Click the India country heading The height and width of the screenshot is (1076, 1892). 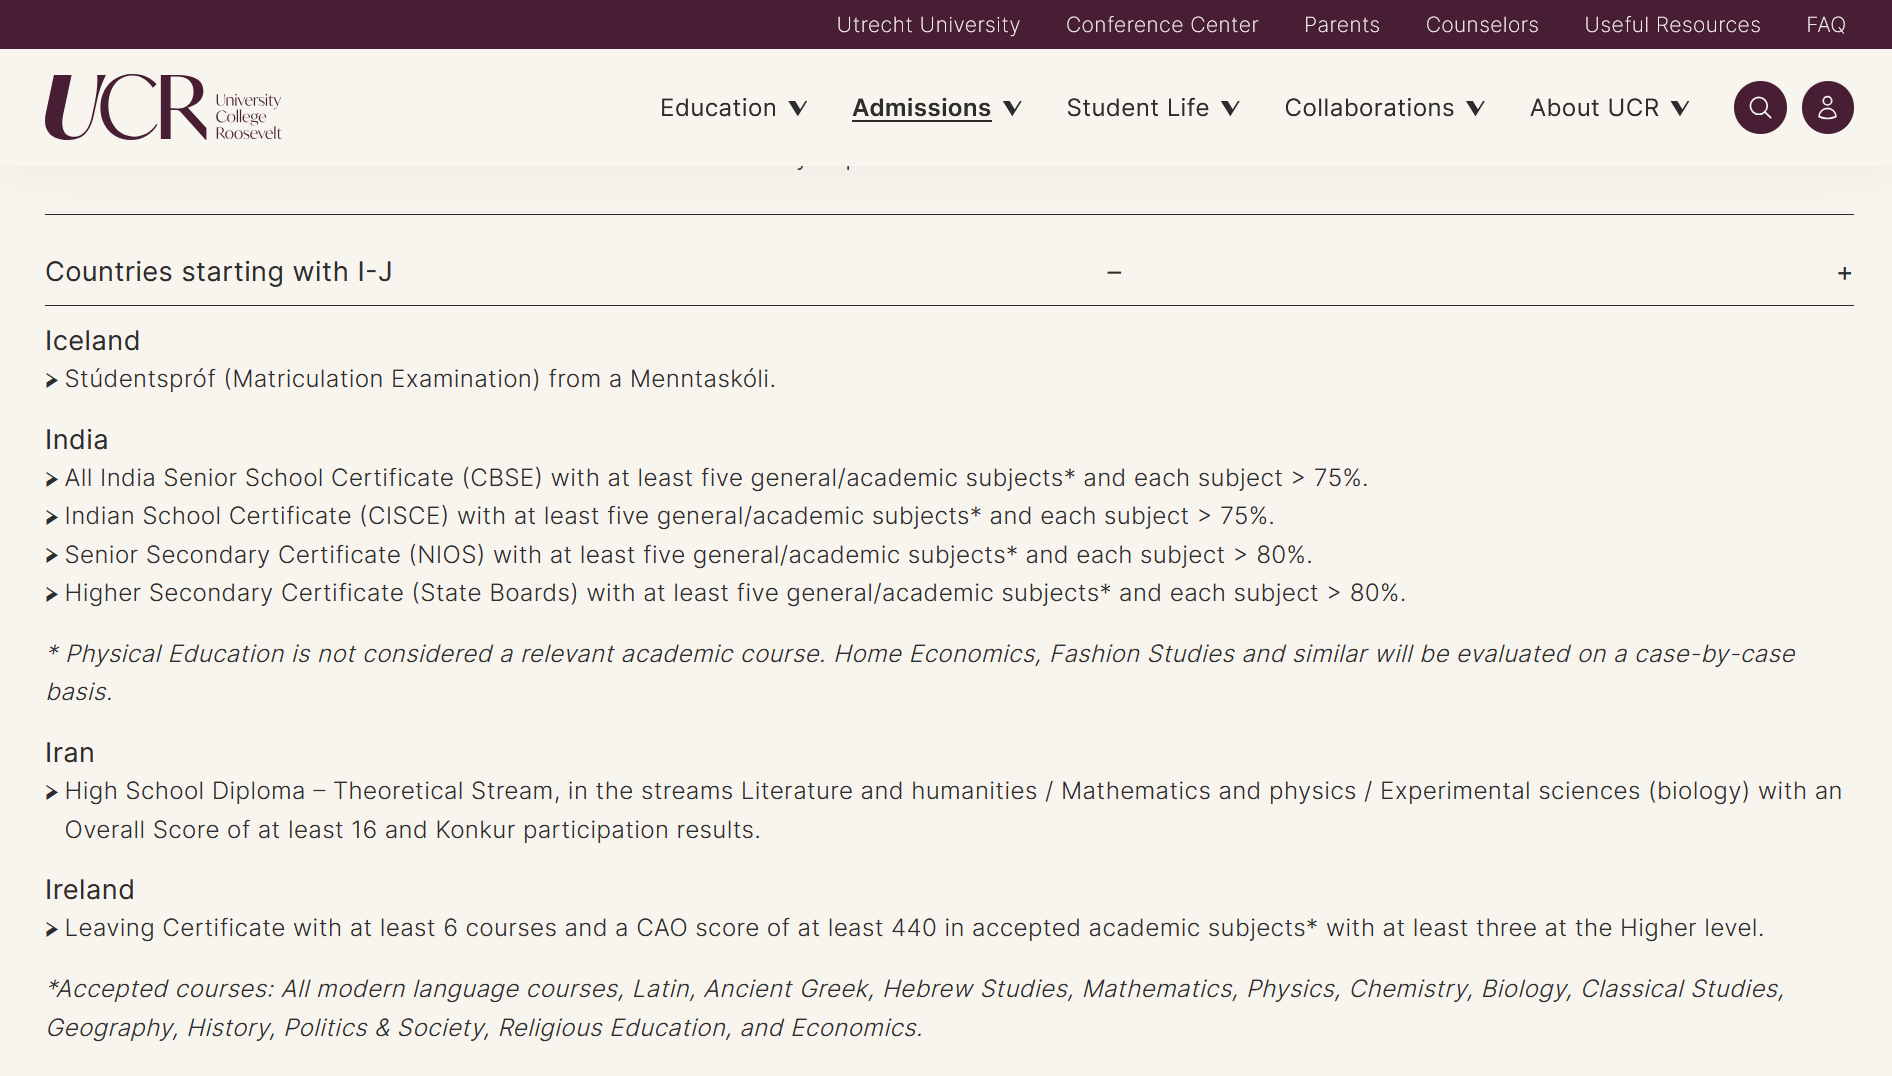(76, 440)
